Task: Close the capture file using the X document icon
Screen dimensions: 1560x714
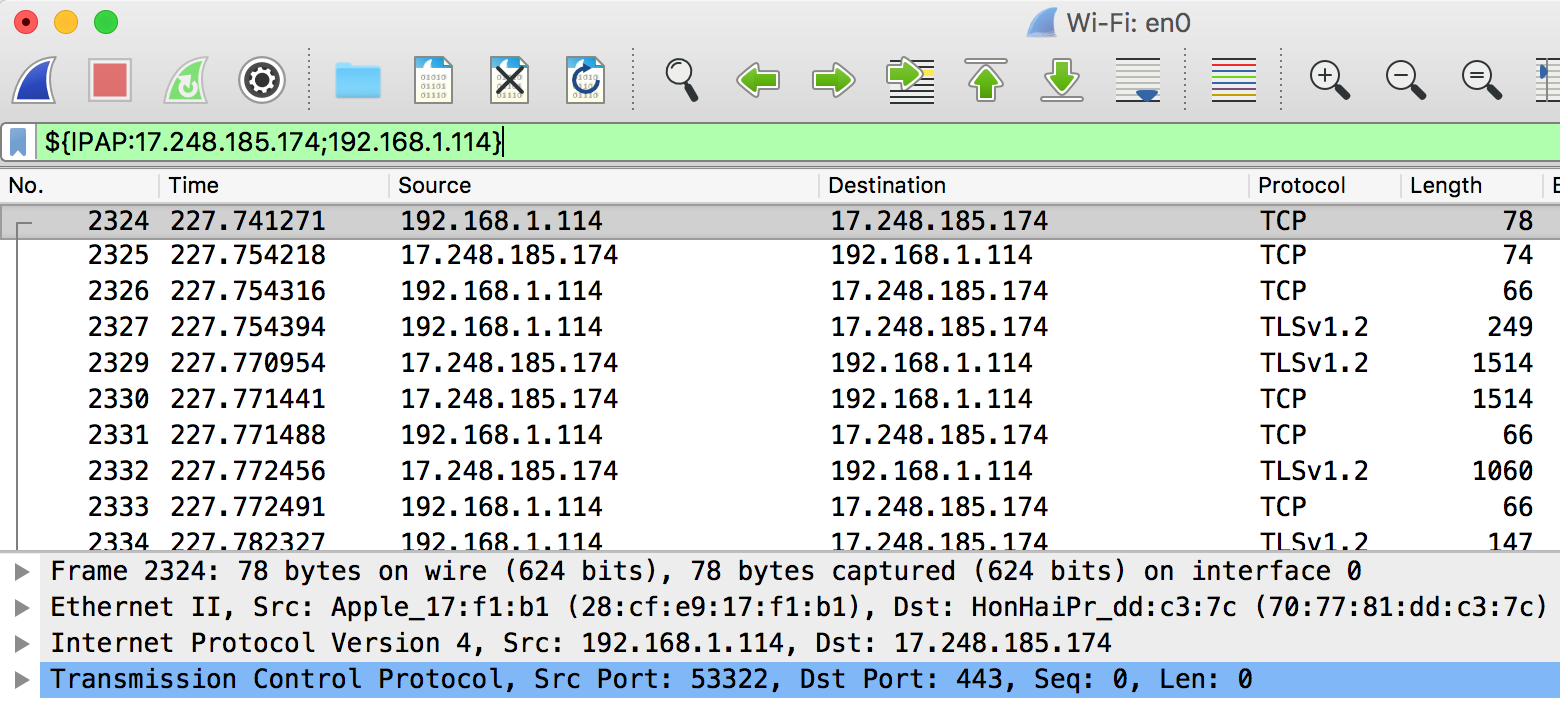Action: pos(510,80)
